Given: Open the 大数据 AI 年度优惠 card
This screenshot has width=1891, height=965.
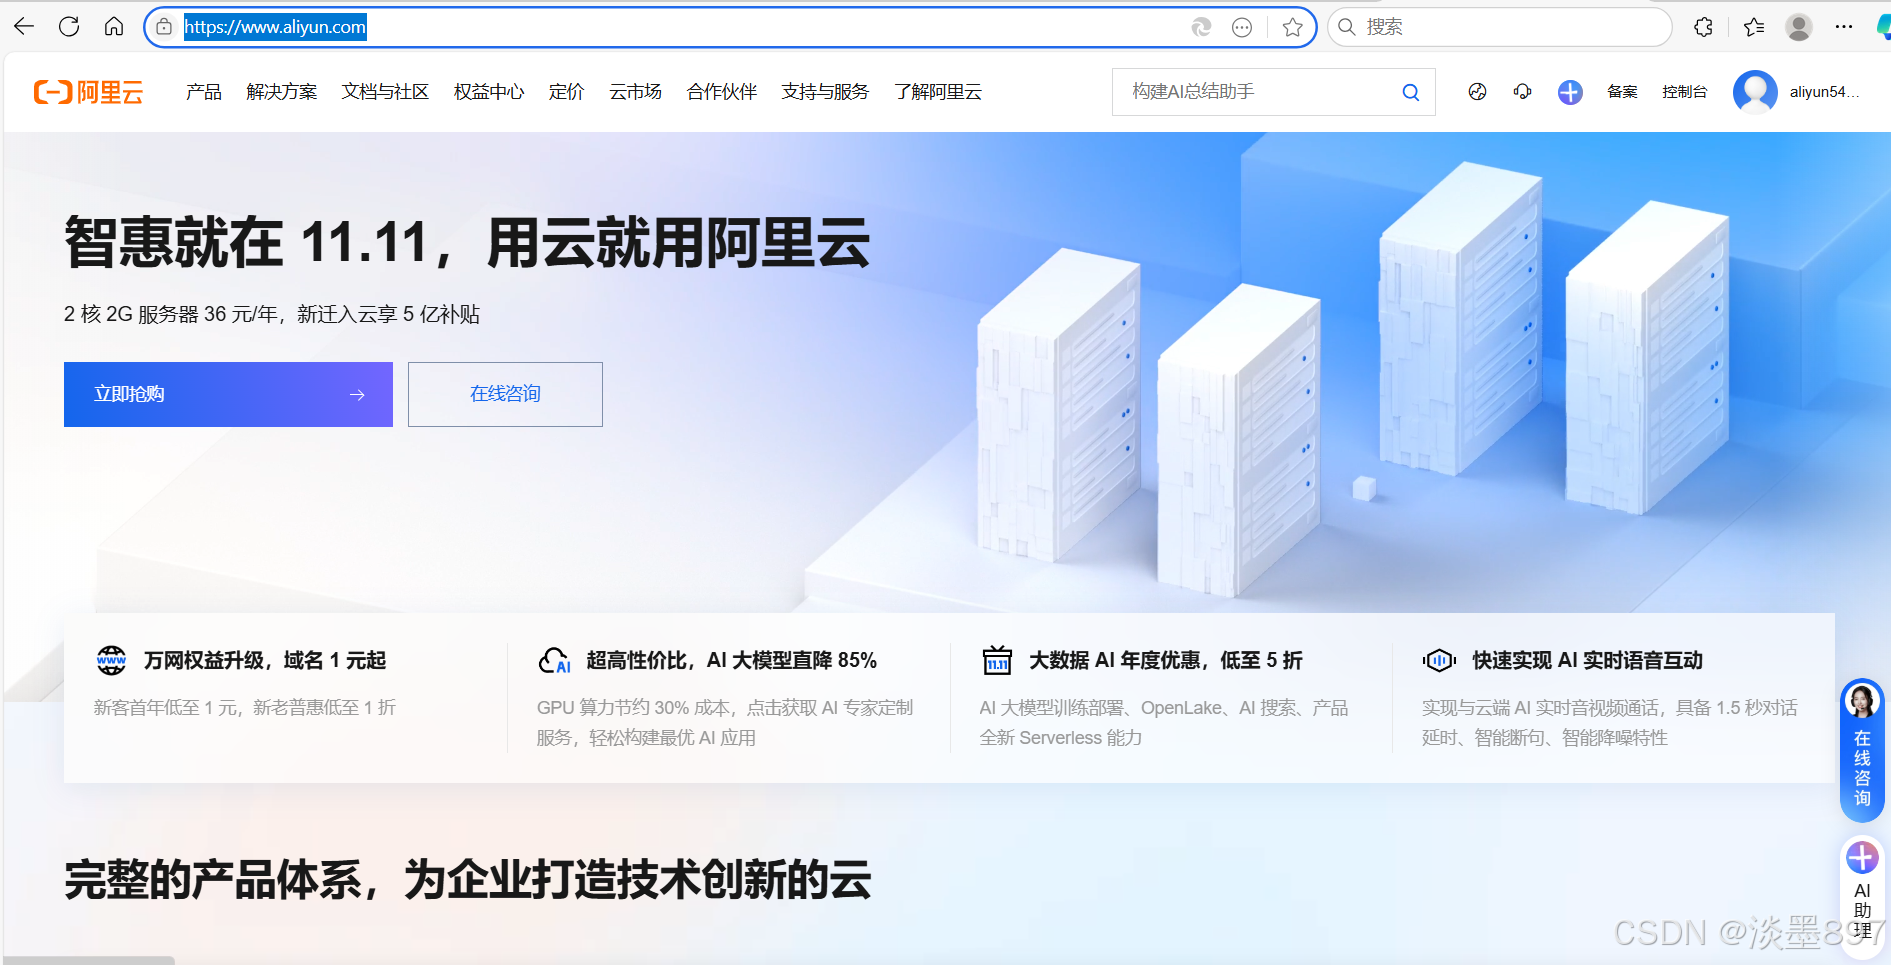Looking at the screenshot, I should [x=1170, y=697].
